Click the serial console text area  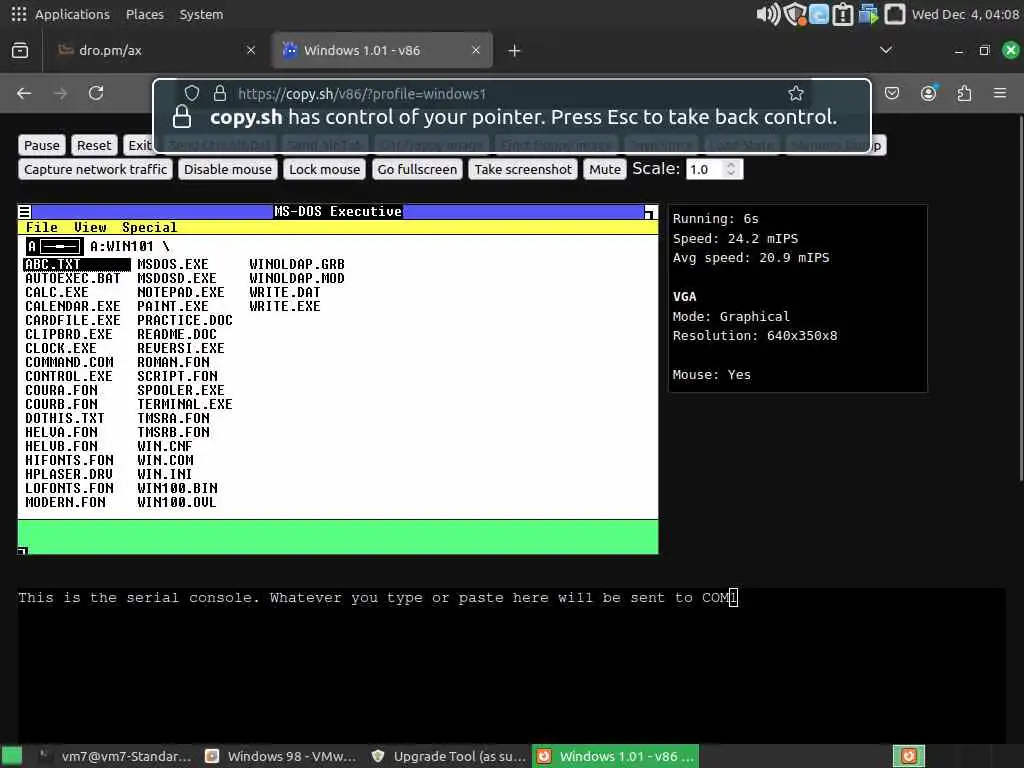(x=511, y=663)
